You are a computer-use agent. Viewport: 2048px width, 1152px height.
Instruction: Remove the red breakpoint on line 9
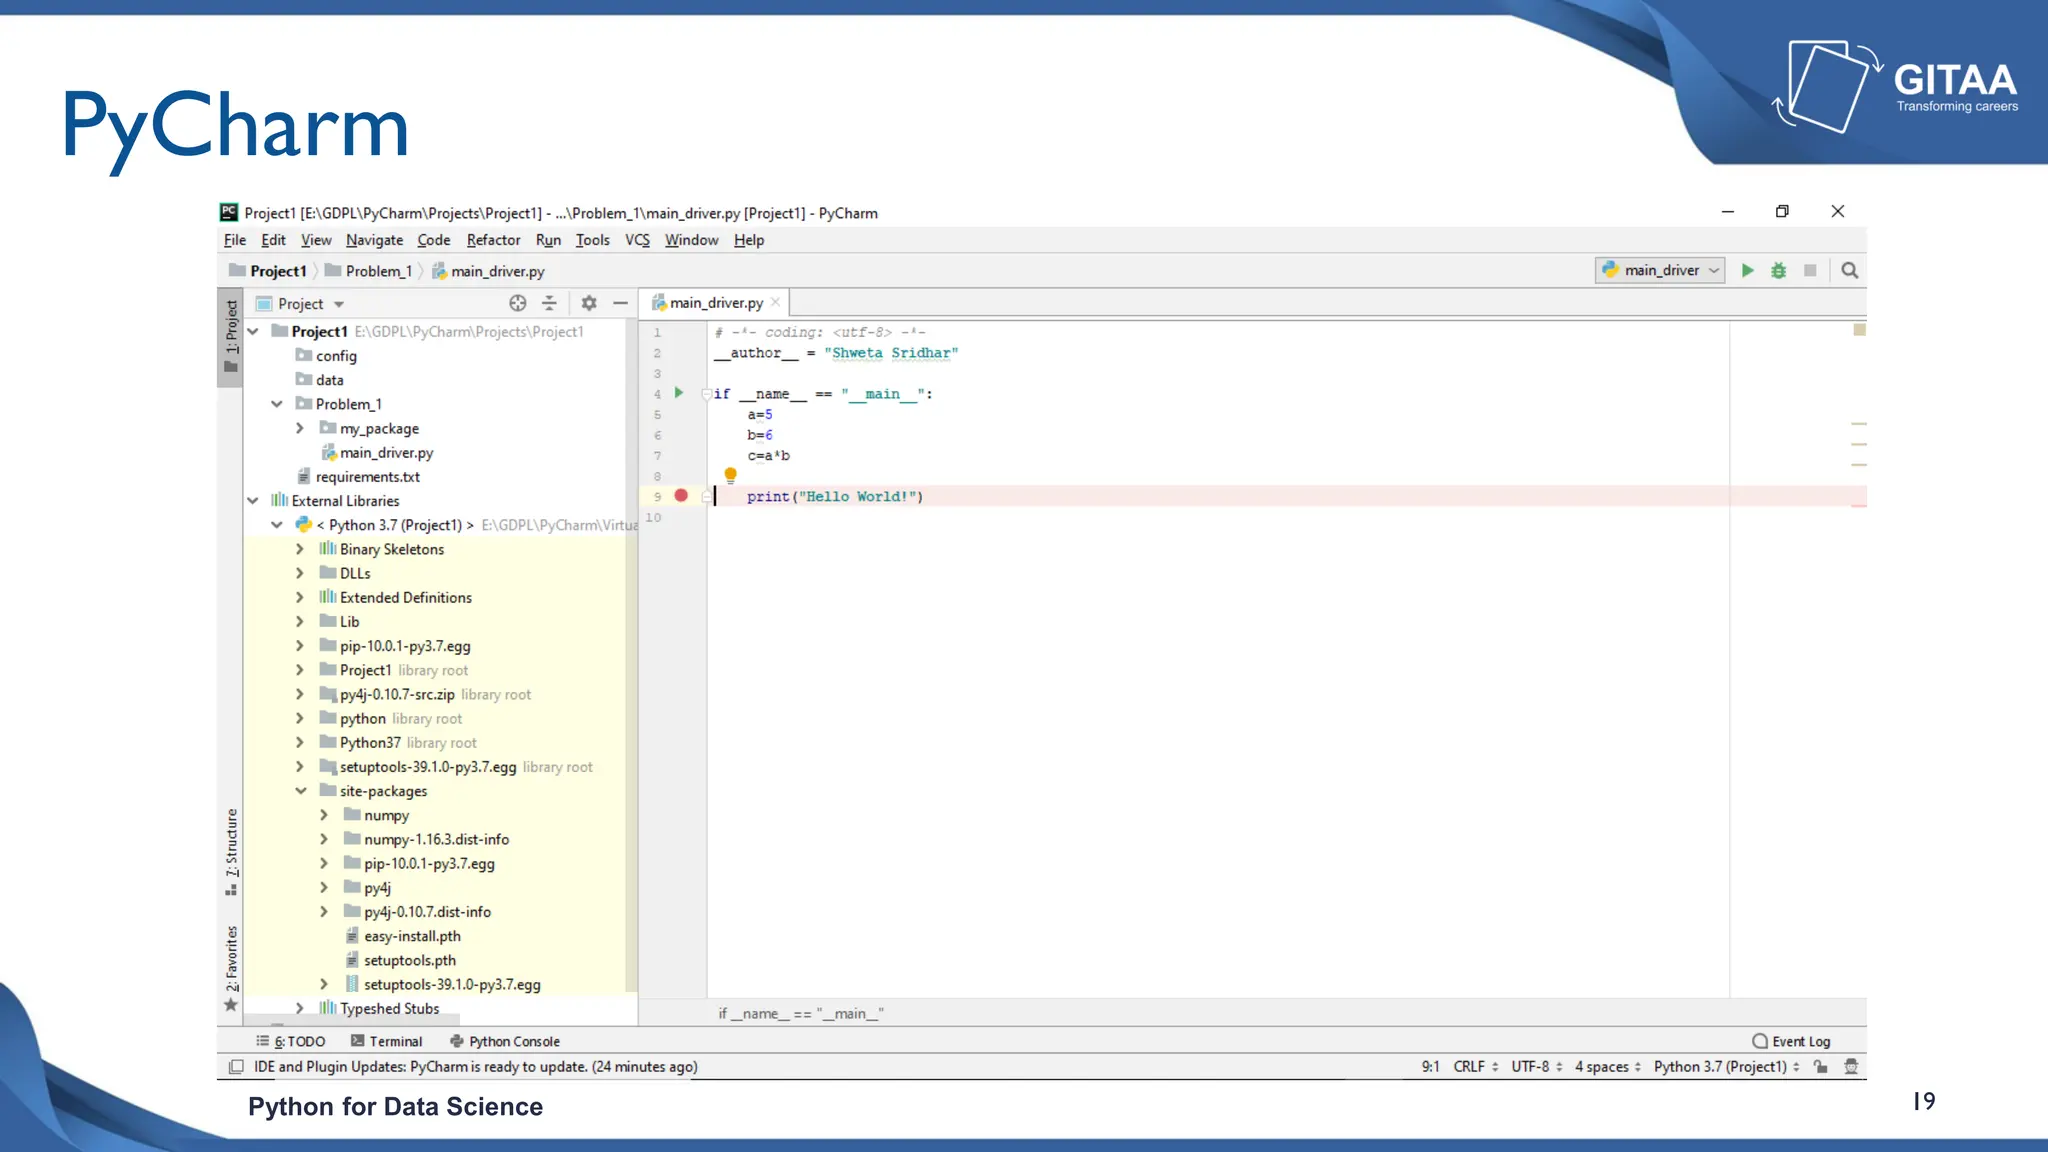681,496
